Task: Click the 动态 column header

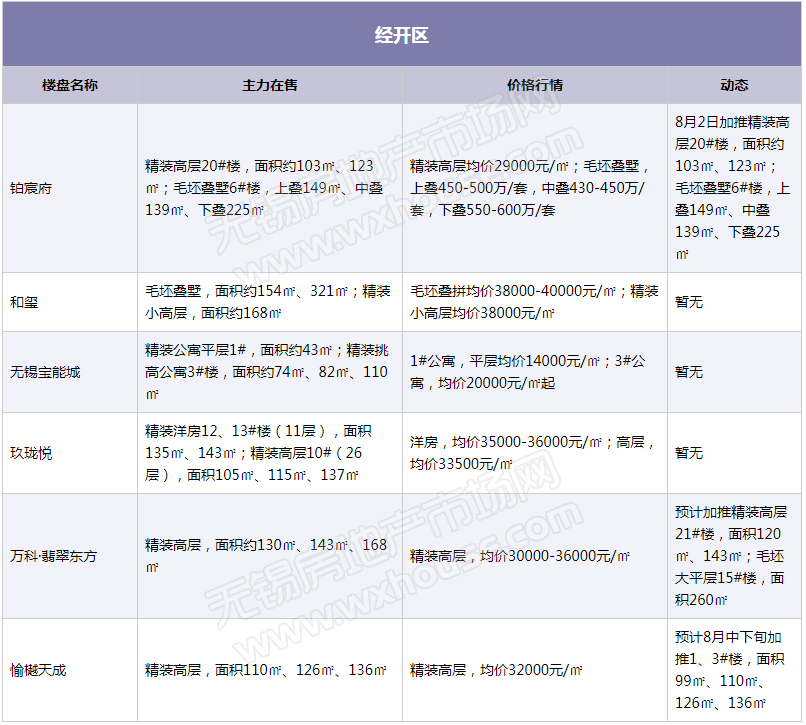Action: (734, 85)
